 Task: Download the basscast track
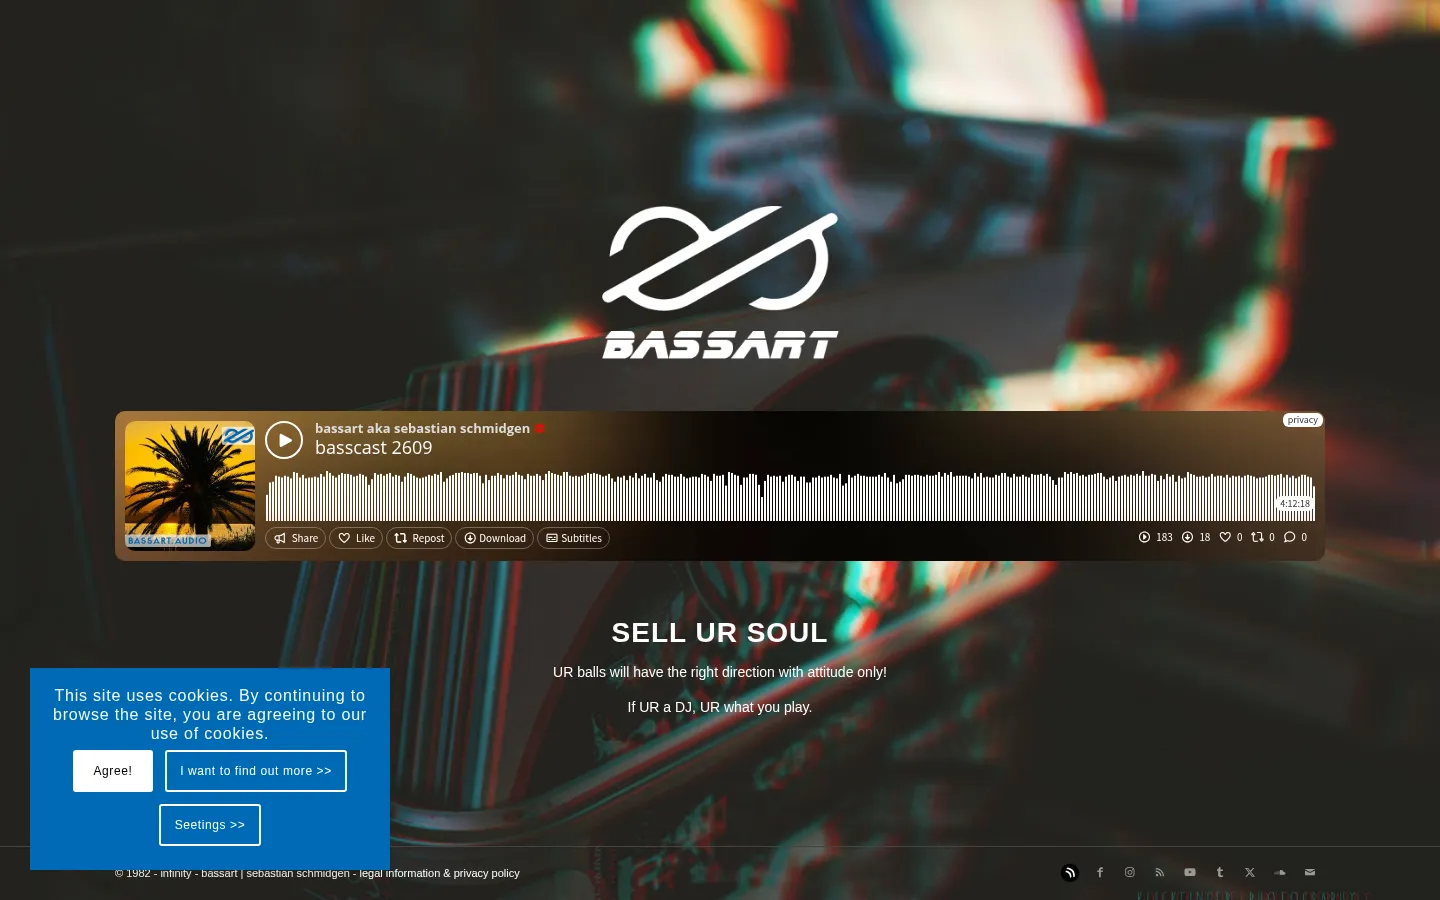pyautogui.click(x=495, y=538)
